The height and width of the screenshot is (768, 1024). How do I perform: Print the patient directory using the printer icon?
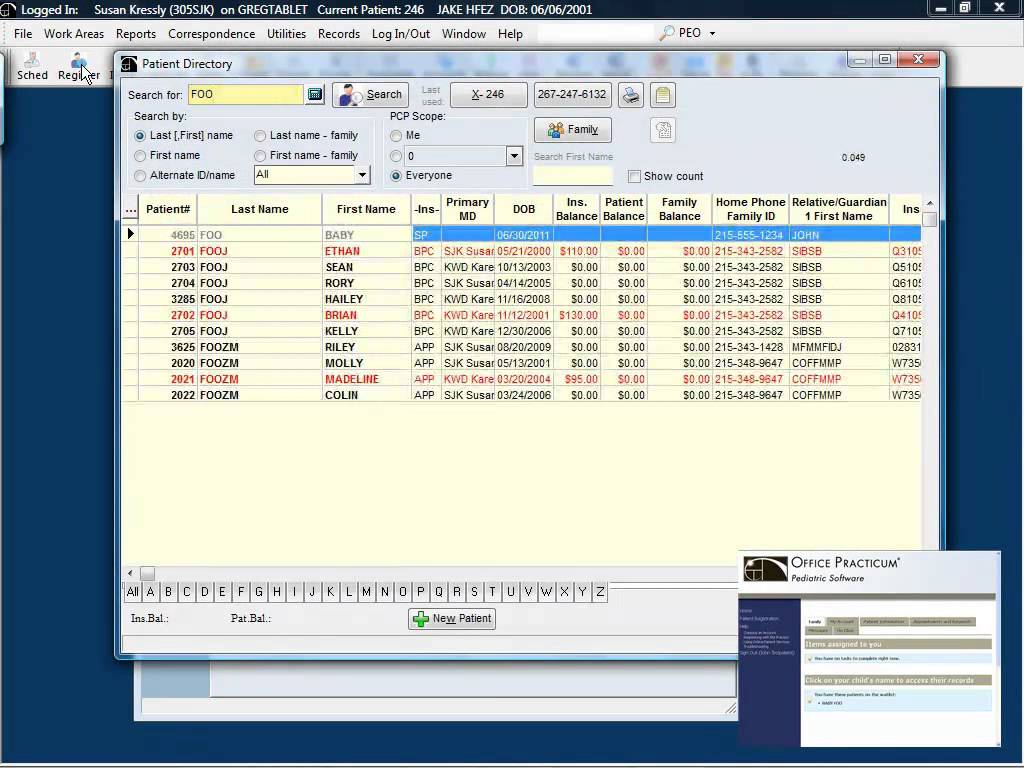[x=629, y=94]
